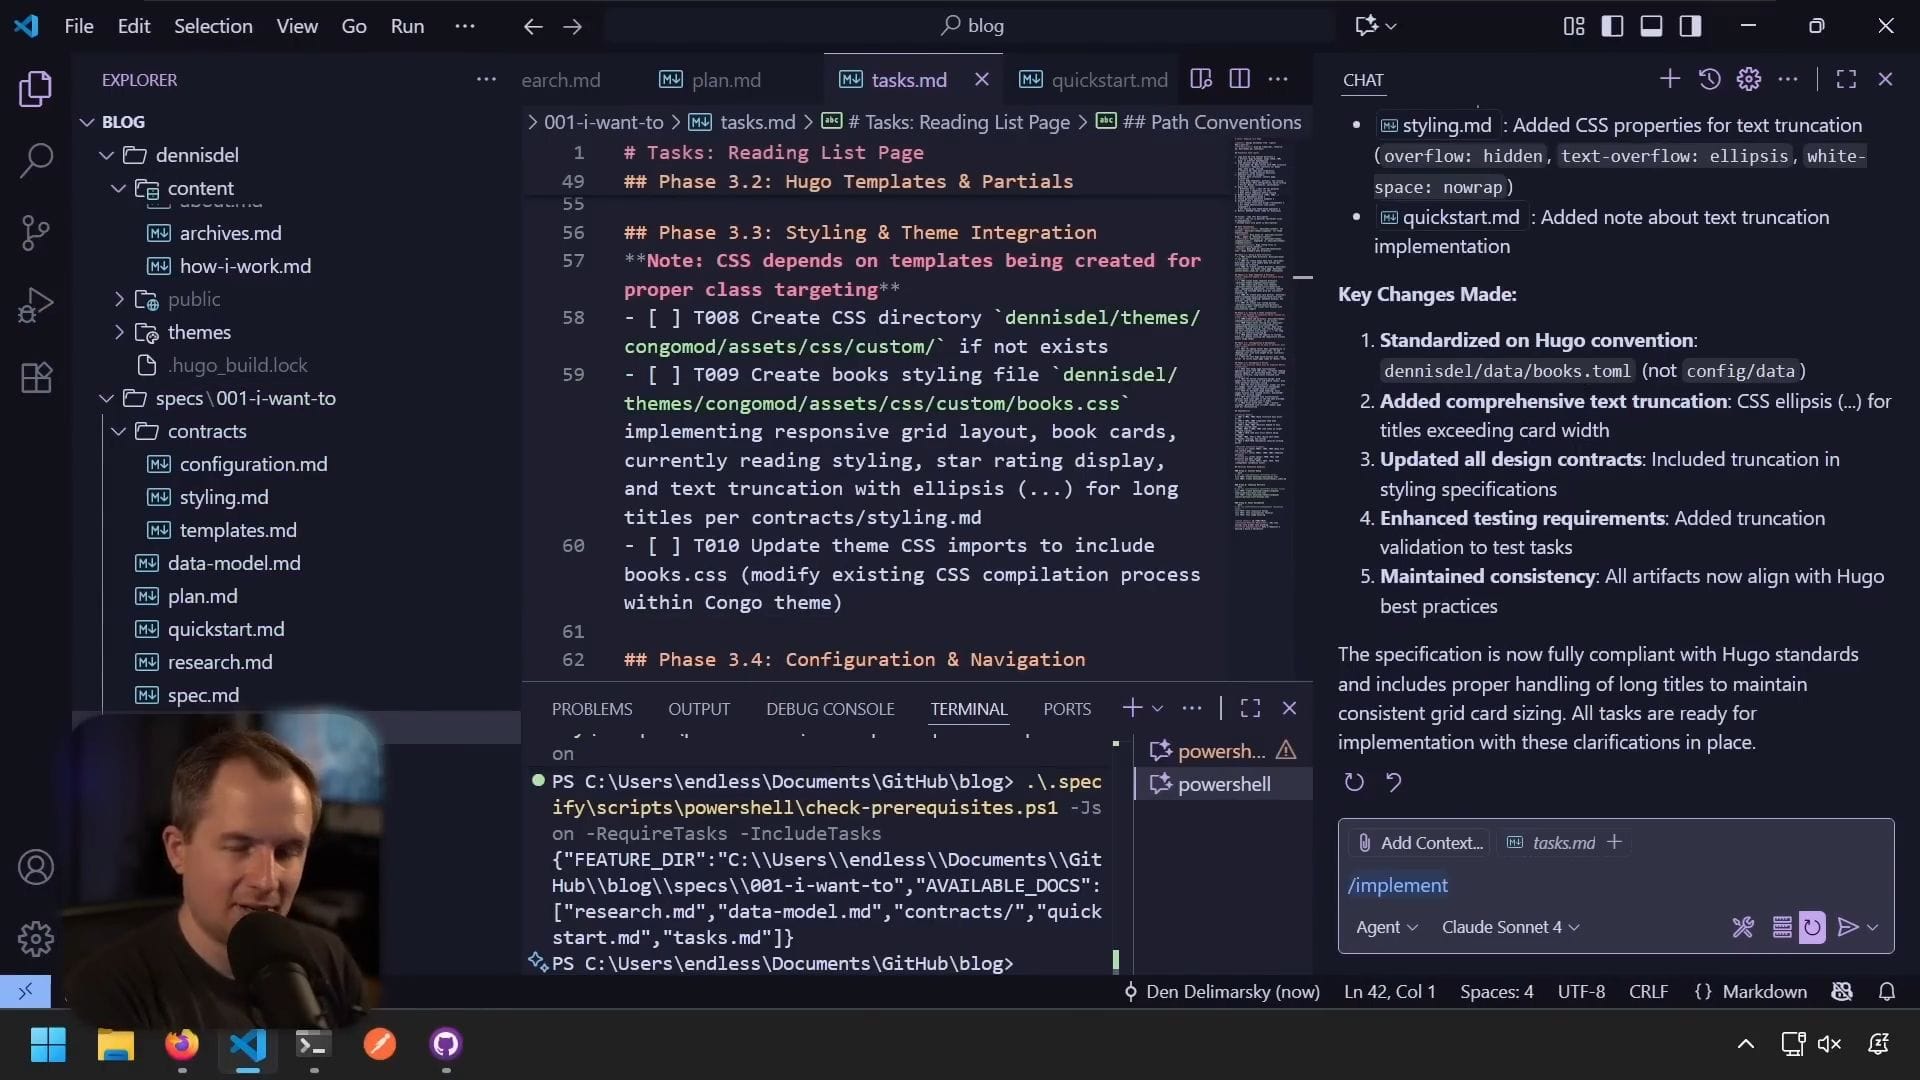The height and width of the screenshot is (1080, 1920).
Task: Open the Agent mode dropdown
Action: coord(1386,927)
